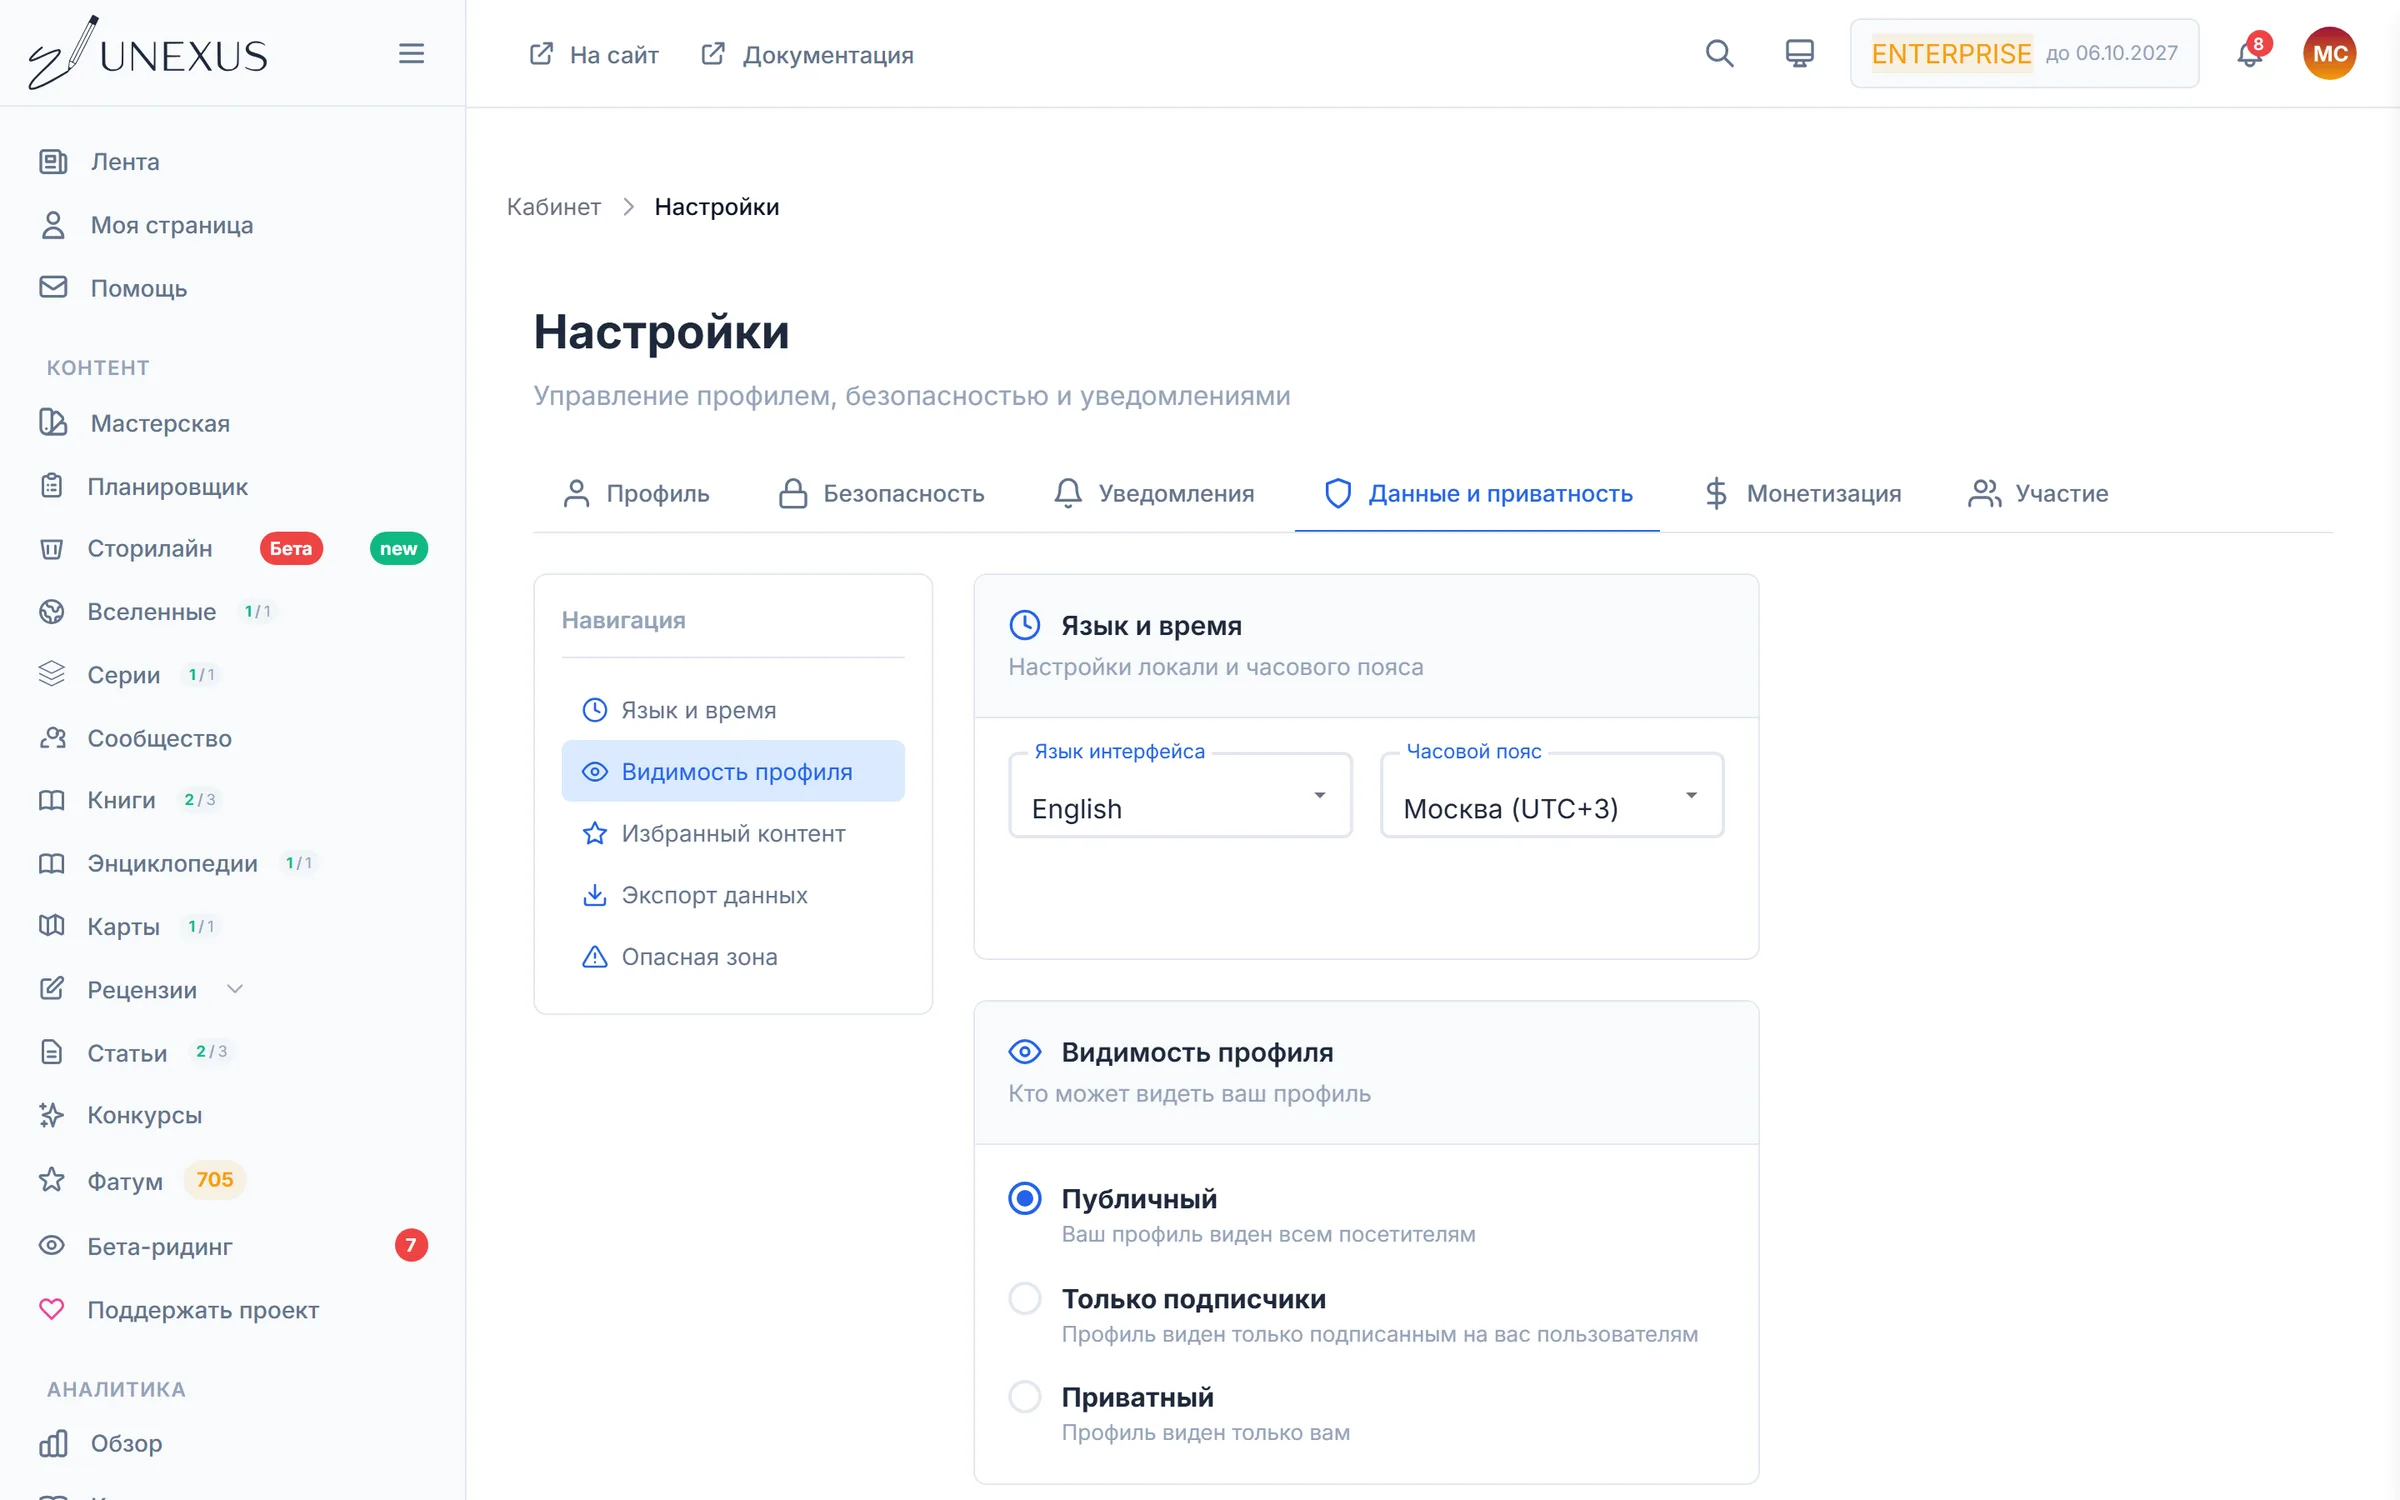The width and height of the screenshot is (2400, 1500).
Task: Go to Кабинет in breadcrumb
Action: click(553, 207)
